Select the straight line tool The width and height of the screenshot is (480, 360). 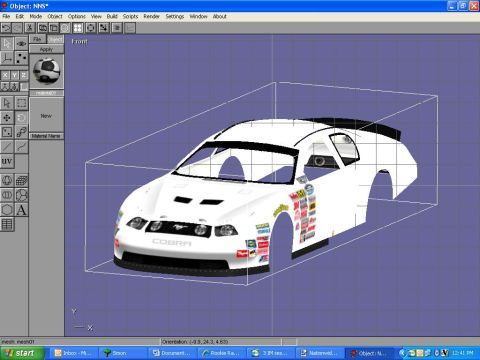7,147
